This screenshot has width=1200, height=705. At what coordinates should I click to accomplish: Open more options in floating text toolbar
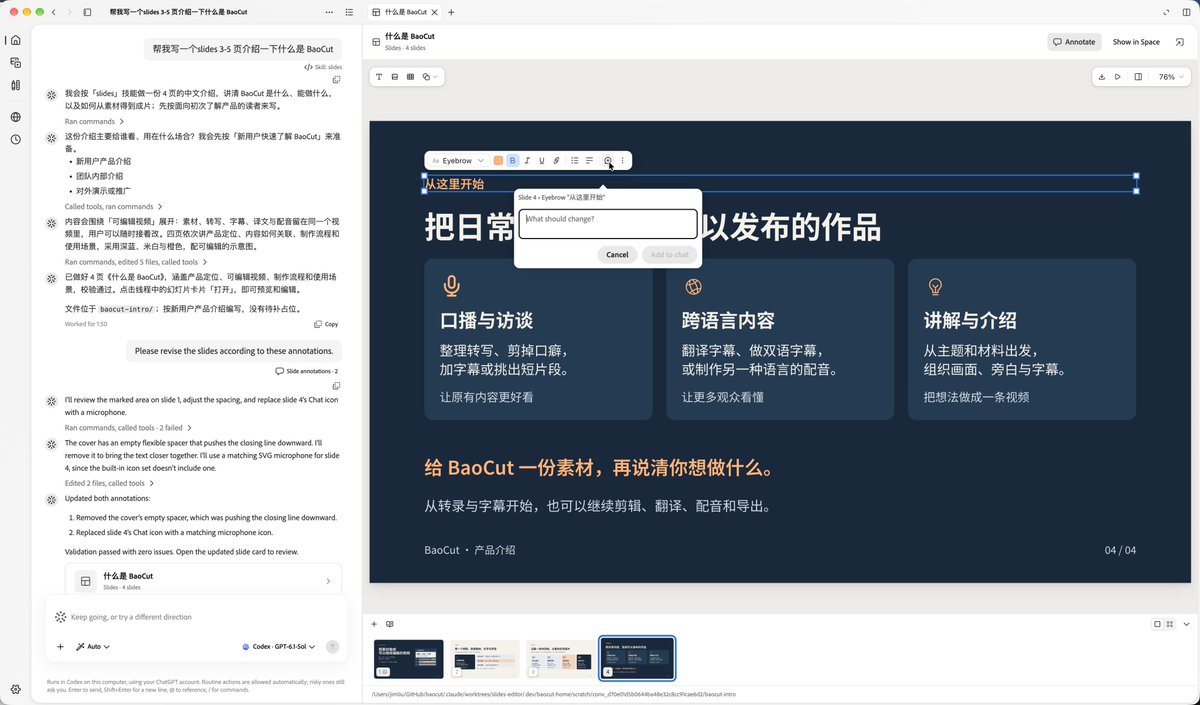tap(622, 160)
